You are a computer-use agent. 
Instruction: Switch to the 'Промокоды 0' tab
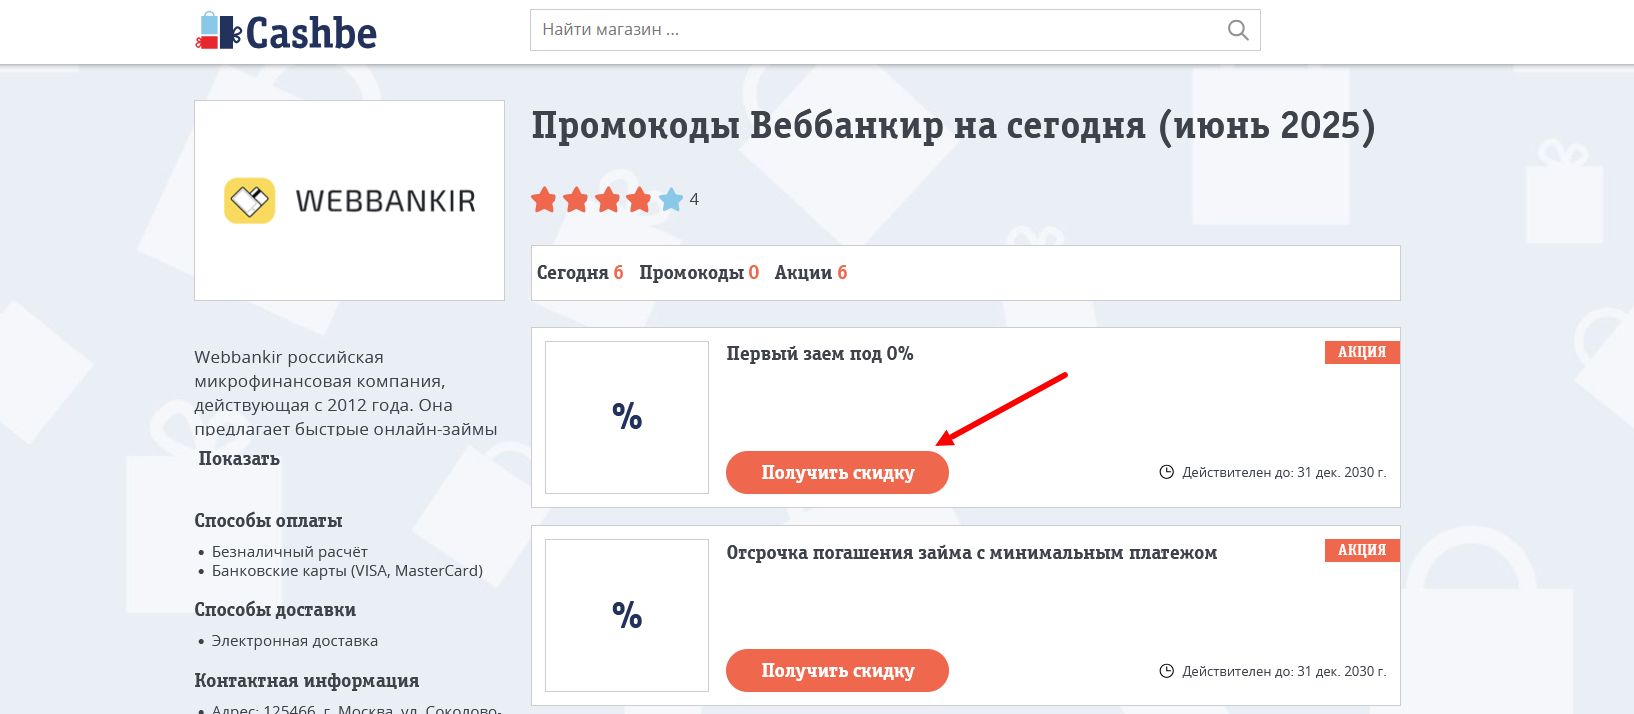[699, 272]
